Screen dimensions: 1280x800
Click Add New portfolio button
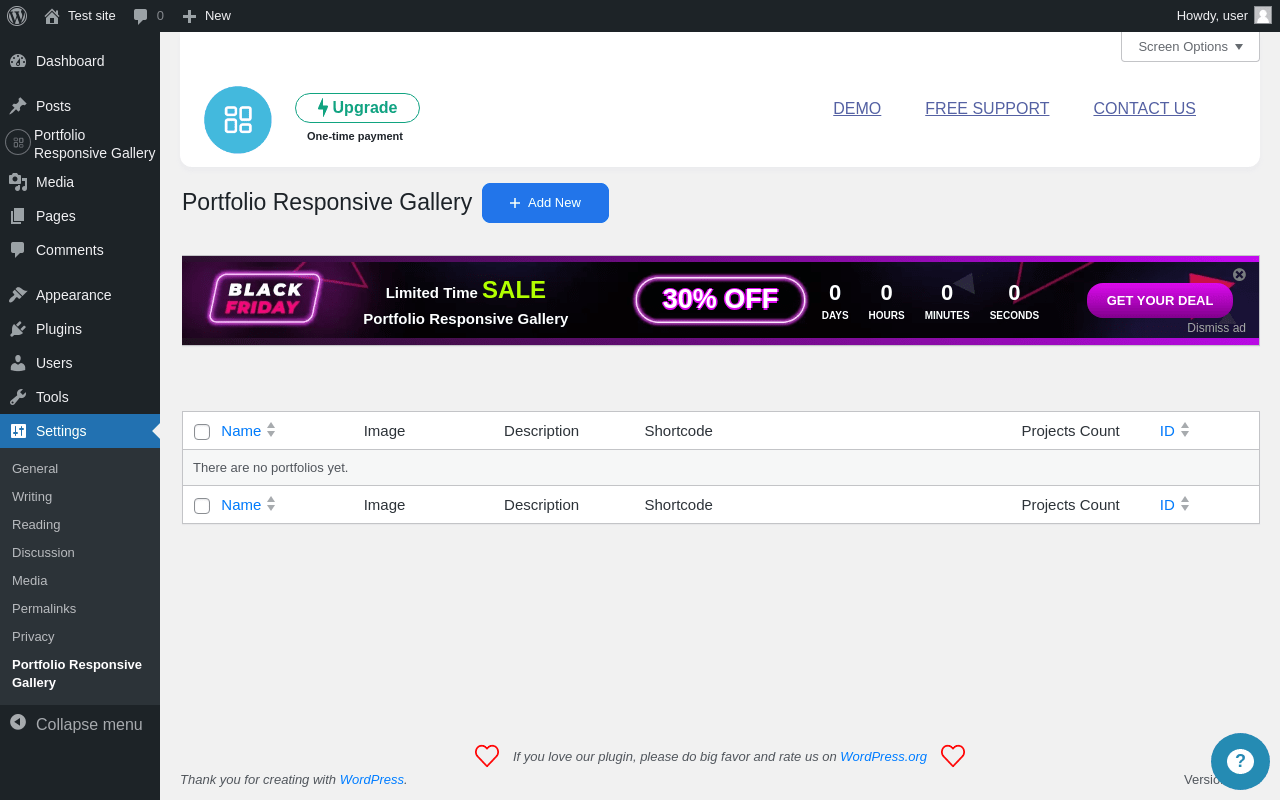(545, 203)
